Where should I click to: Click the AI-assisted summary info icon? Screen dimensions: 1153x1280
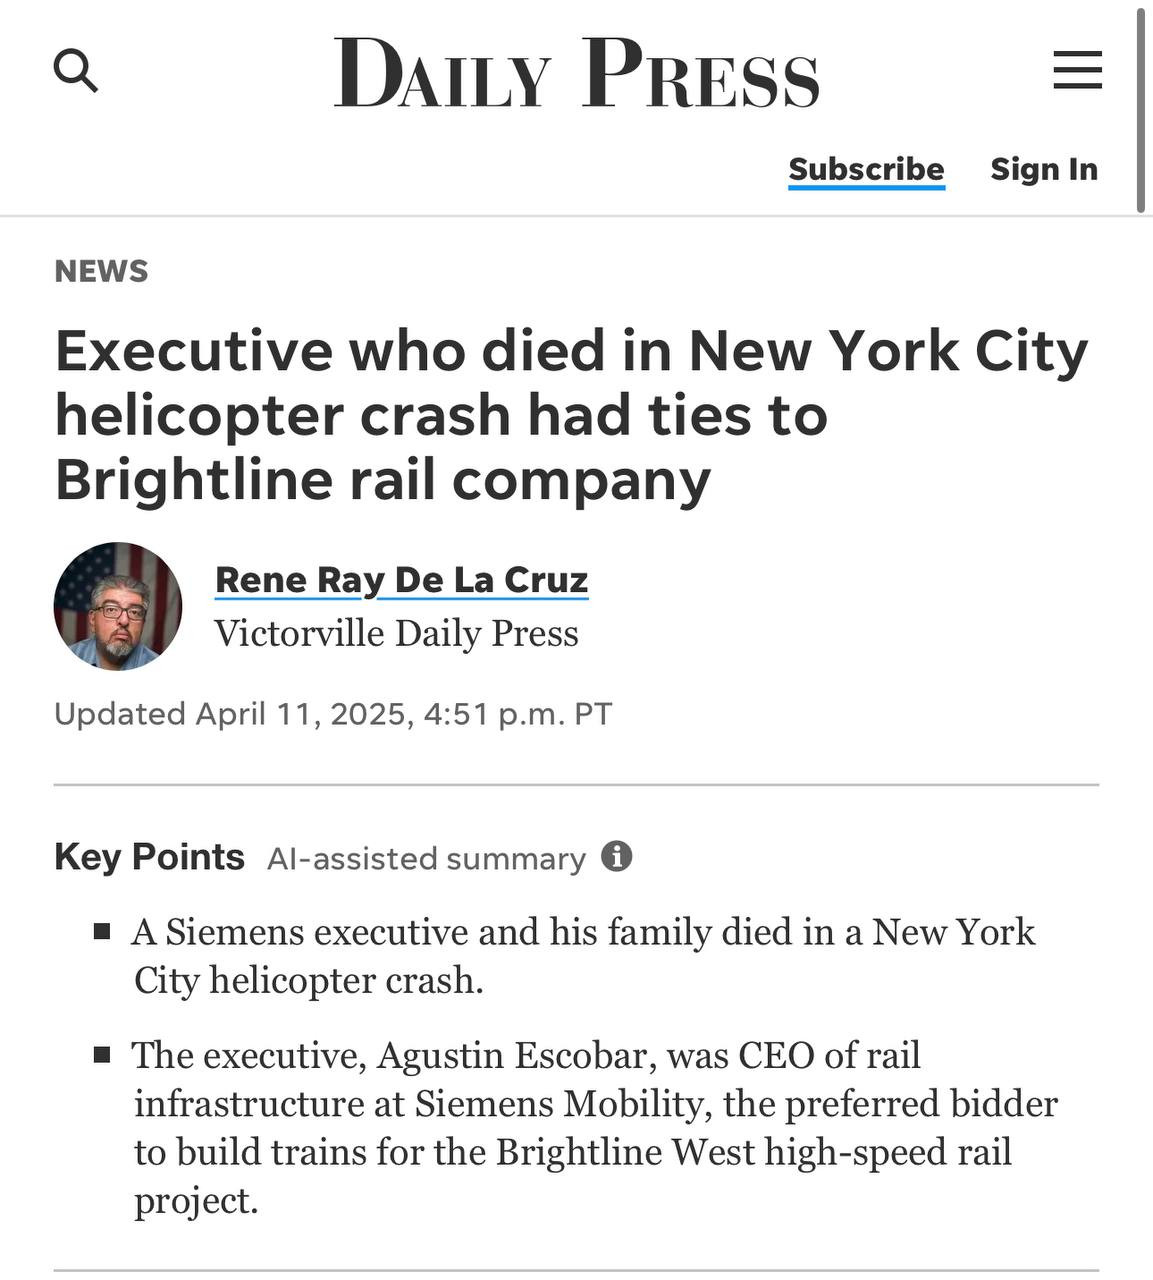click(x=617, y=857)
